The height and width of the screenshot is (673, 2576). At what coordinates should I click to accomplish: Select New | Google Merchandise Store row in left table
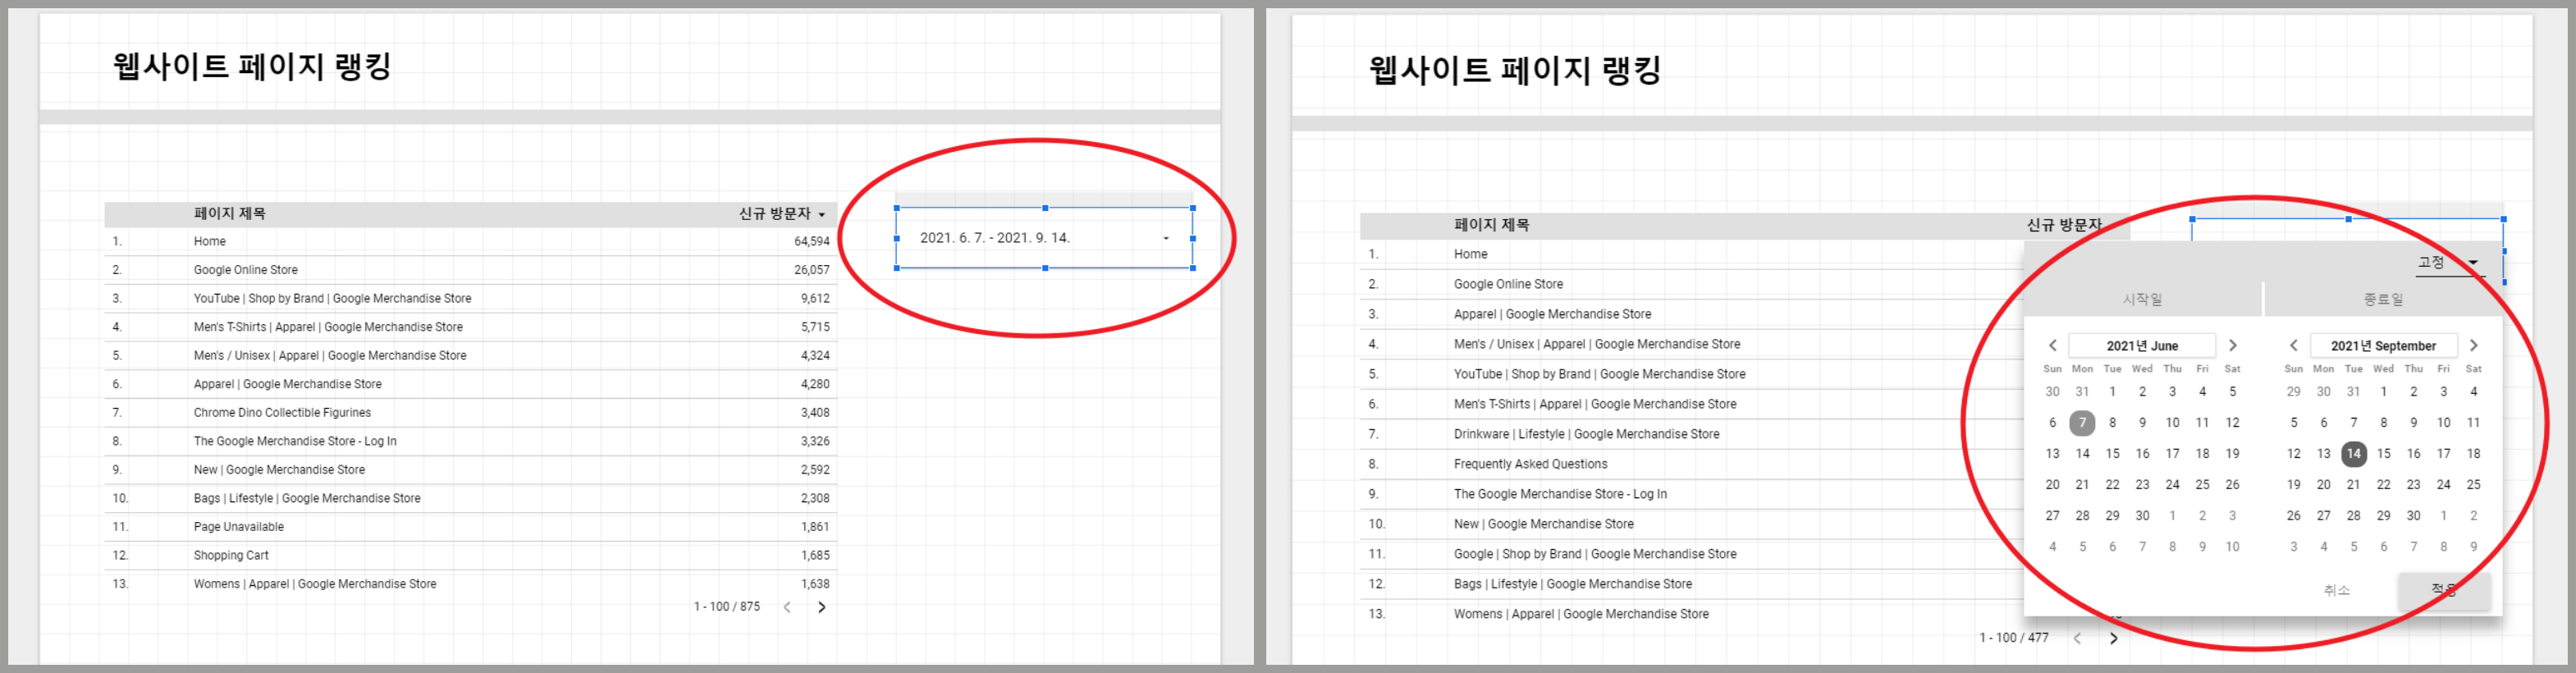[x=470, y=469]
